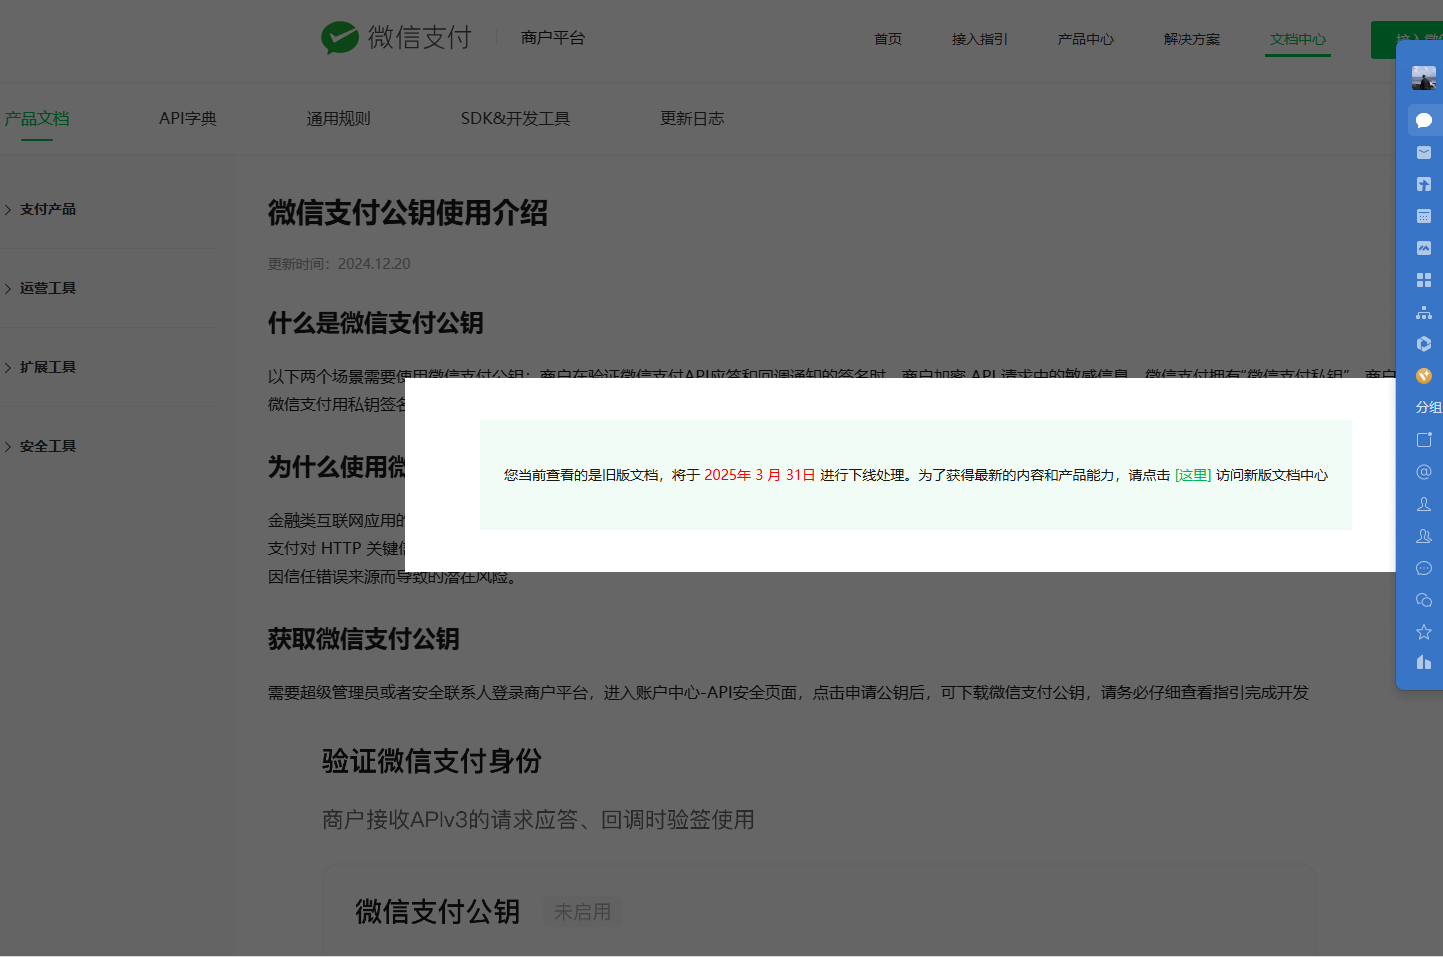Click the orange round badge icon
Screen dimensions: 1443x957
coord(1424,376)
